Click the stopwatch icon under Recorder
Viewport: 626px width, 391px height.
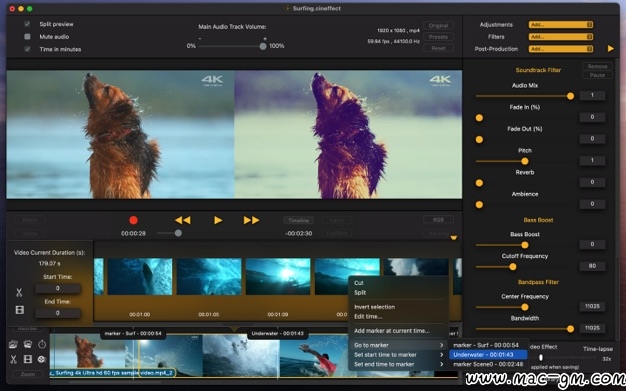point(42,344)
